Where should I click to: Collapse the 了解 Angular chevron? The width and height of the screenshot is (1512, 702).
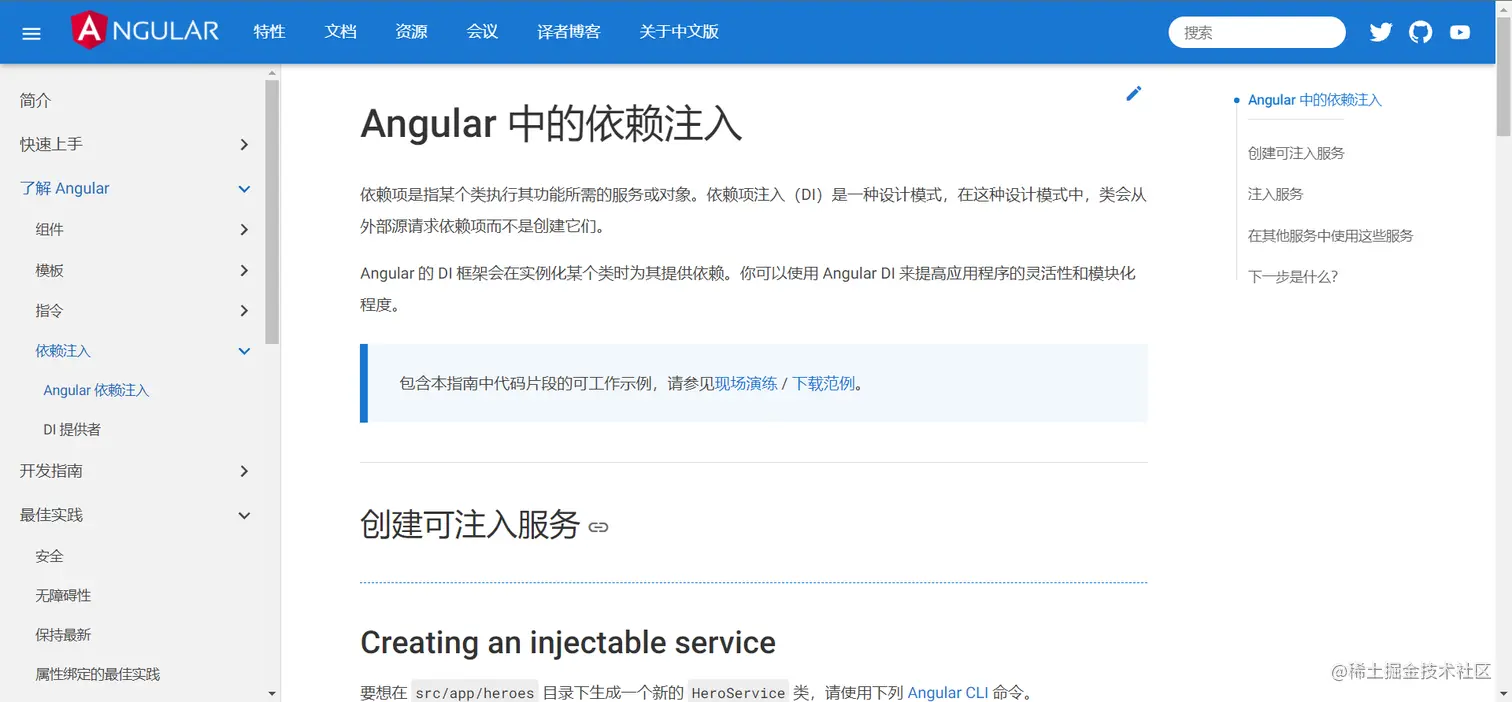(x=244, y=189)
